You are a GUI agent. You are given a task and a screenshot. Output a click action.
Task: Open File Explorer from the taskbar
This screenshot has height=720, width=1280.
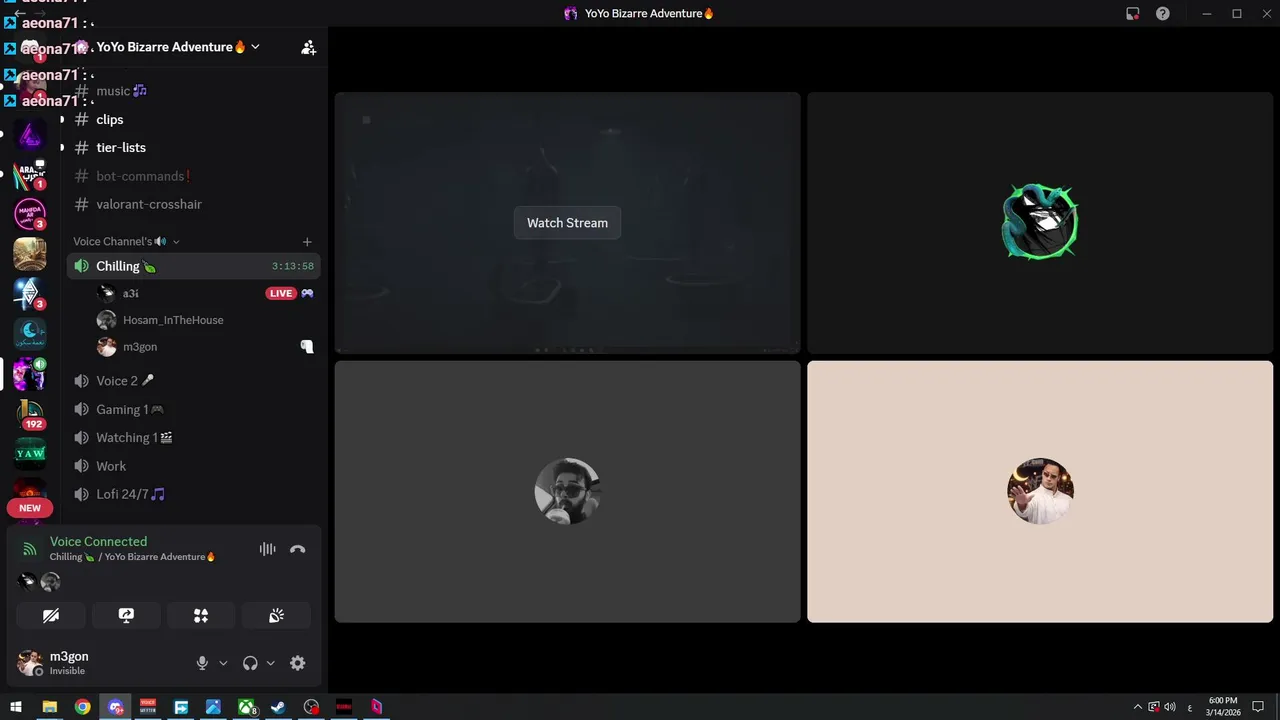tap(49, 707)
